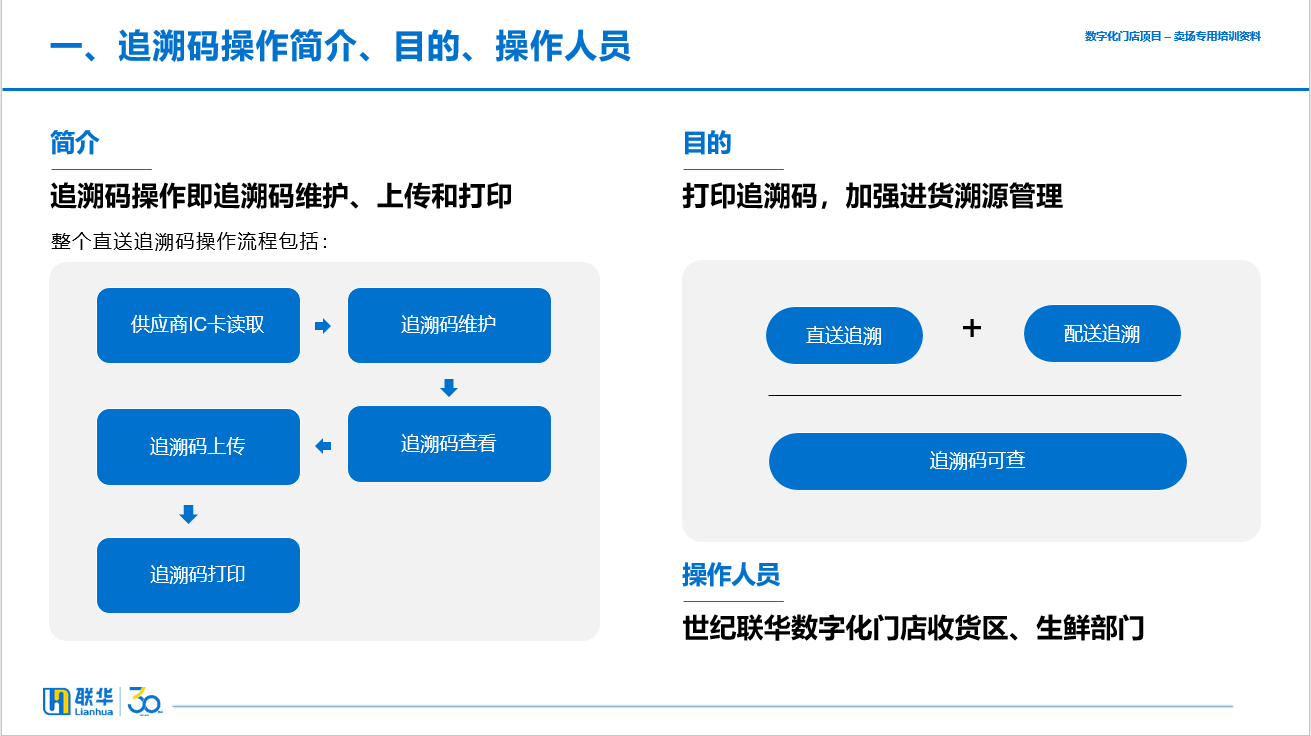Click the 30th anniversary emblem

(x=145, y=701)
